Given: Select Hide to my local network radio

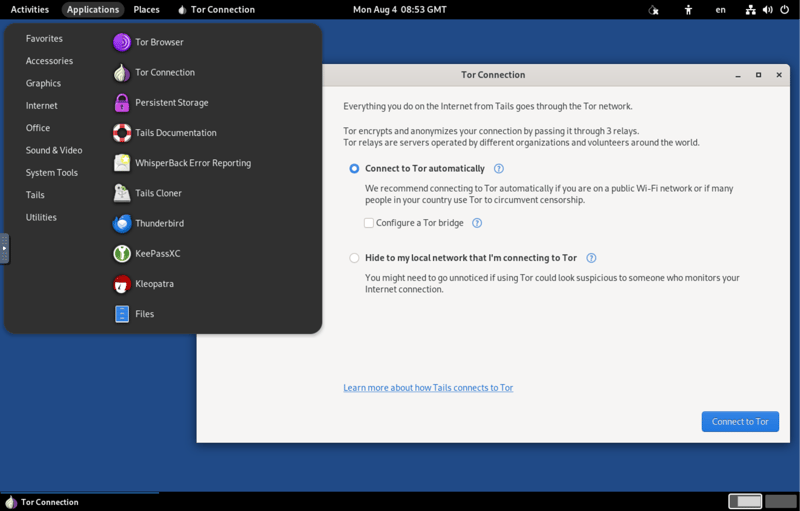Looking at the screenshot, I should [x=354, y=258].
